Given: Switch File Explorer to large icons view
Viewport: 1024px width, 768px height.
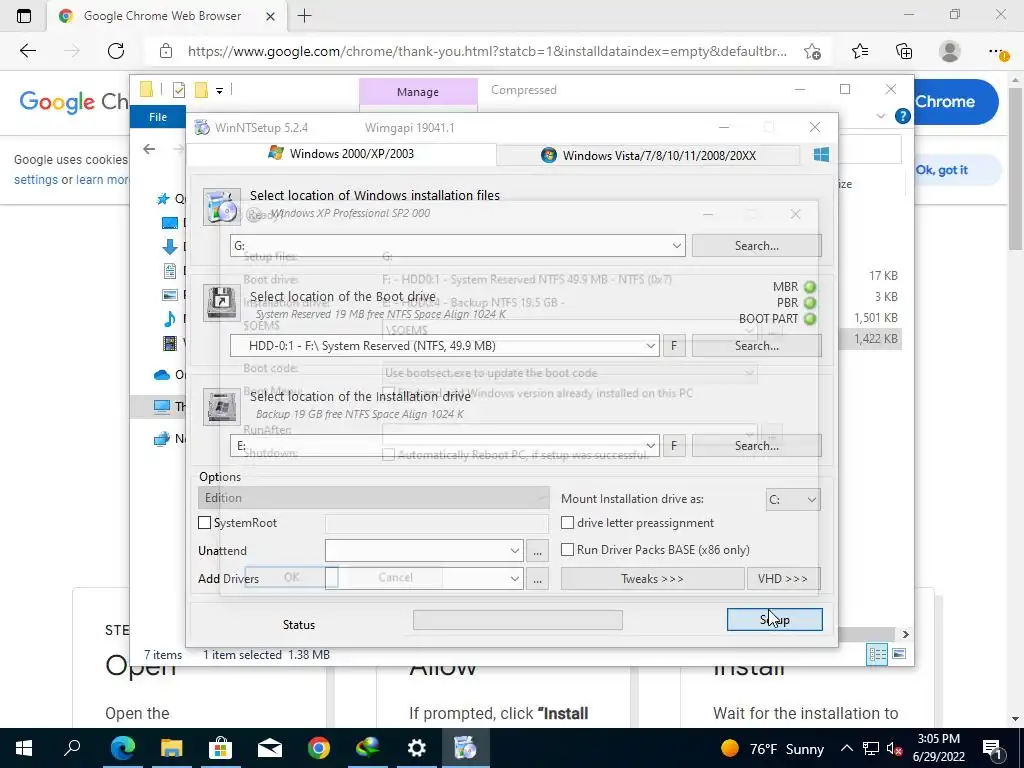Looking at the screenshot, I should [x=899, y=654].
